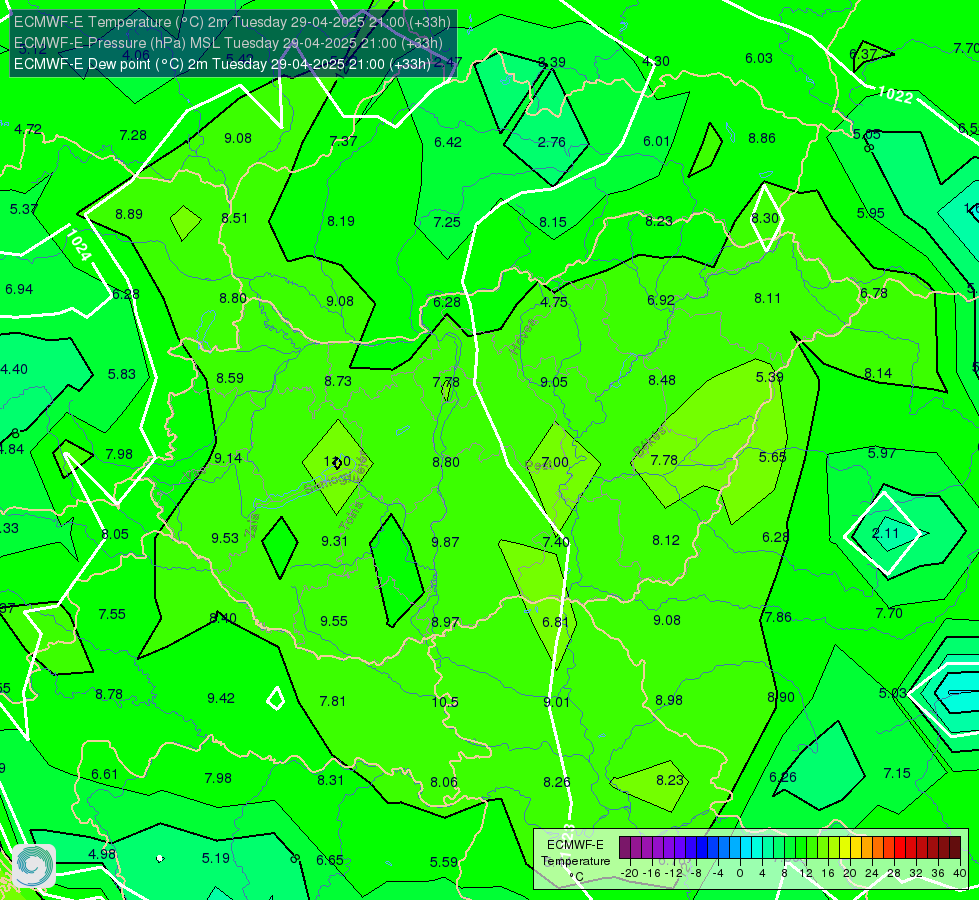Click the 8.78 dew point value
The image size is (979, 900).
(109, 695)
